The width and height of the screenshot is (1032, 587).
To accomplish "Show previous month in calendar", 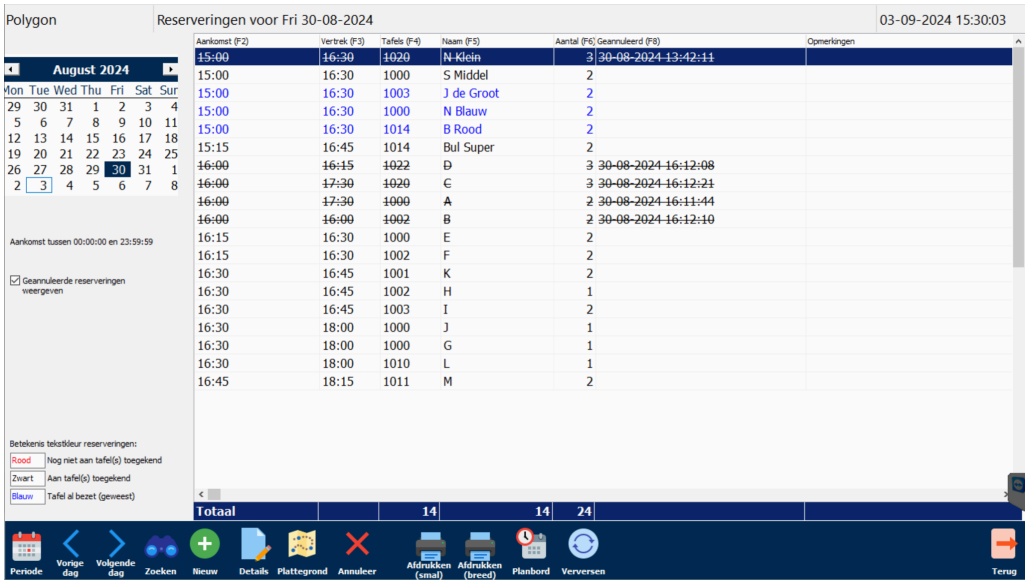I will point(12,69).
